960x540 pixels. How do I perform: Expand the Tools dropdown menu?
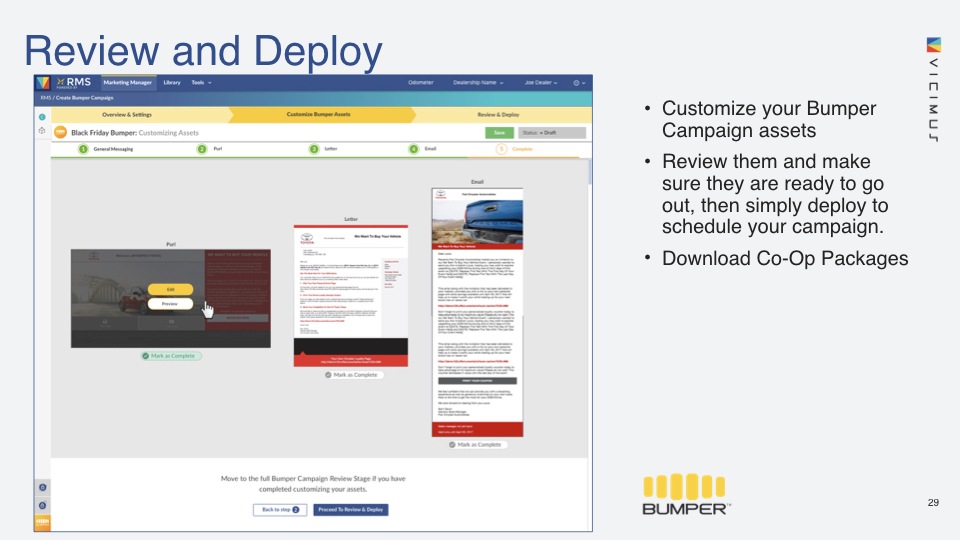201,83
